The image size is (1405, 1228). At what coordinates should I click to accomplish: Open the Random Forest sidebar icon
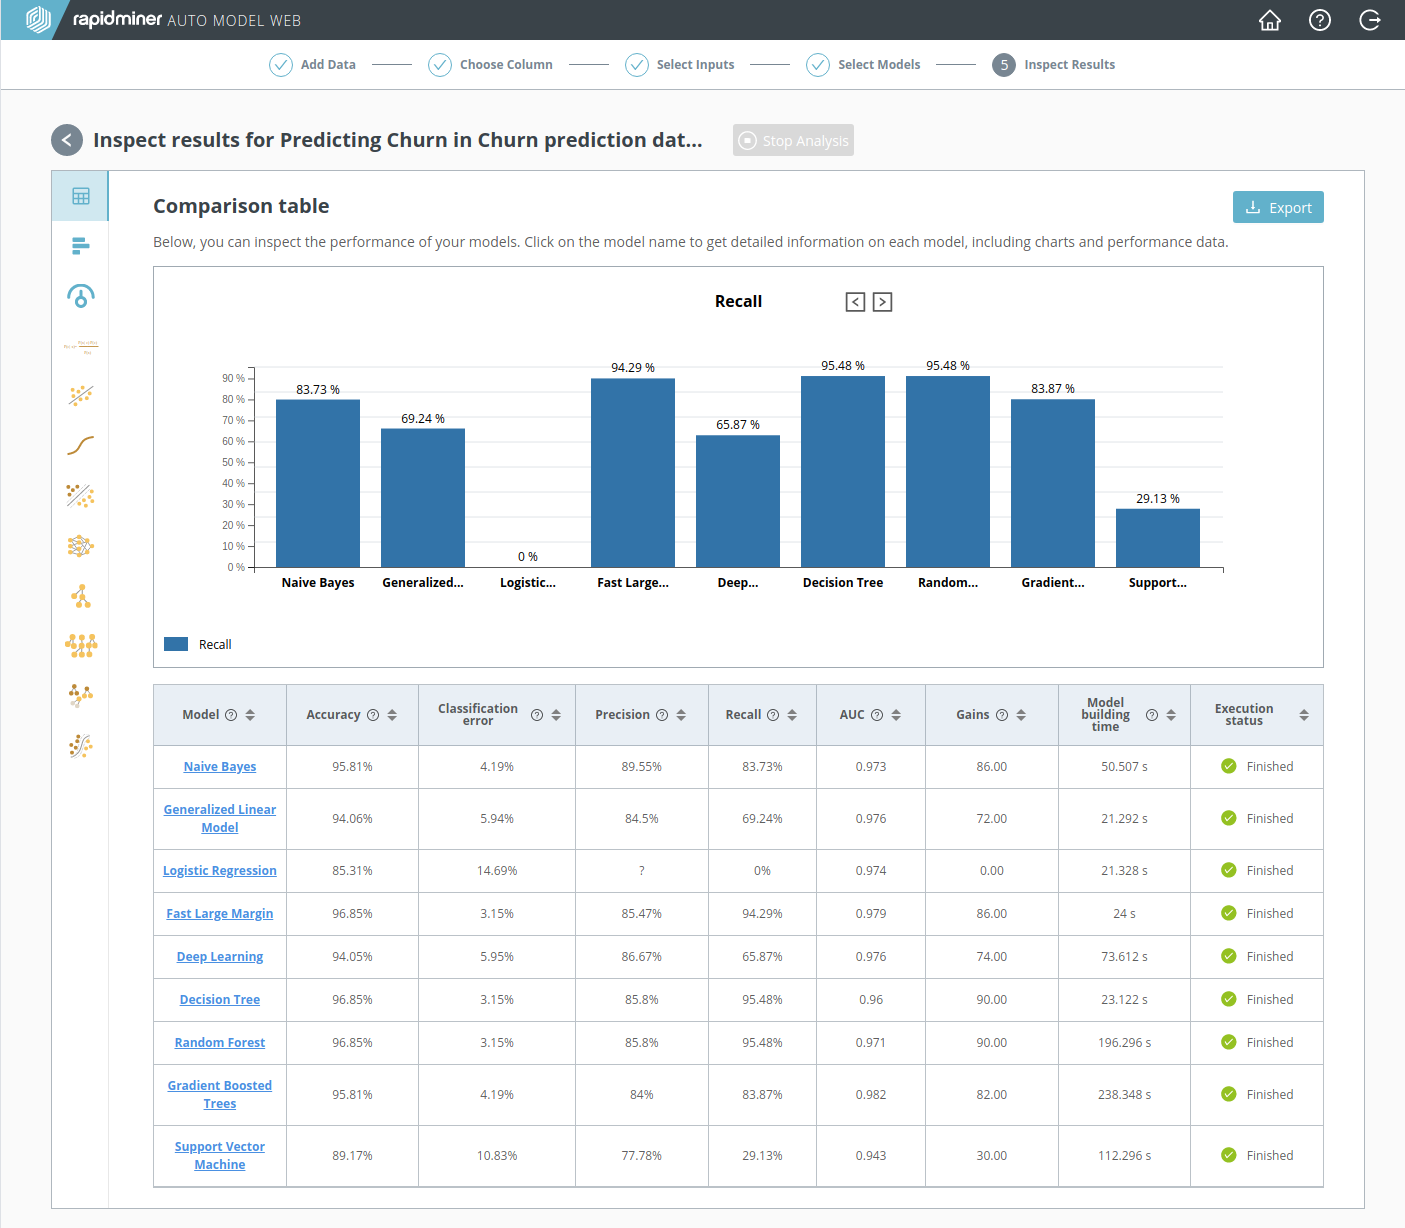[x=81, y=646]
